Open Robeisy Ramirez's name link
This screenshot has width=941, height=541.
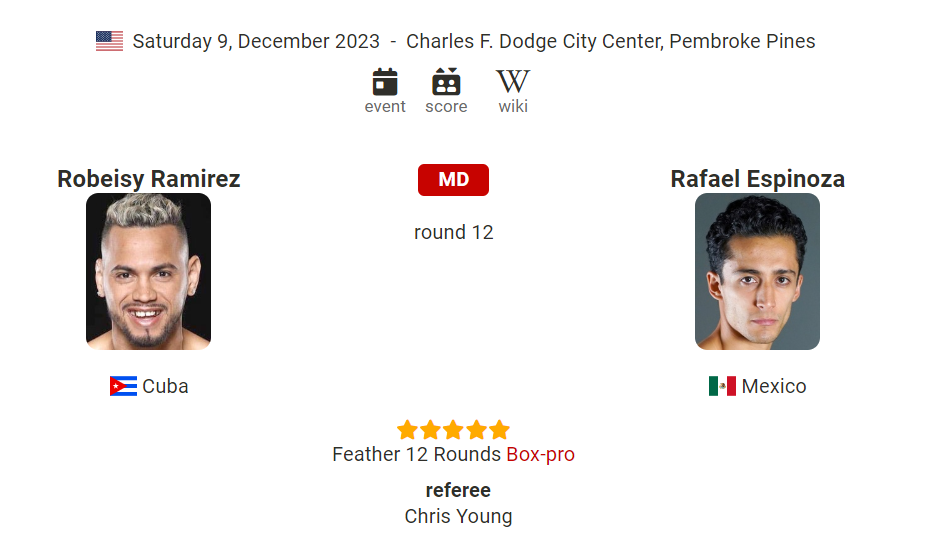click(148, 179)
